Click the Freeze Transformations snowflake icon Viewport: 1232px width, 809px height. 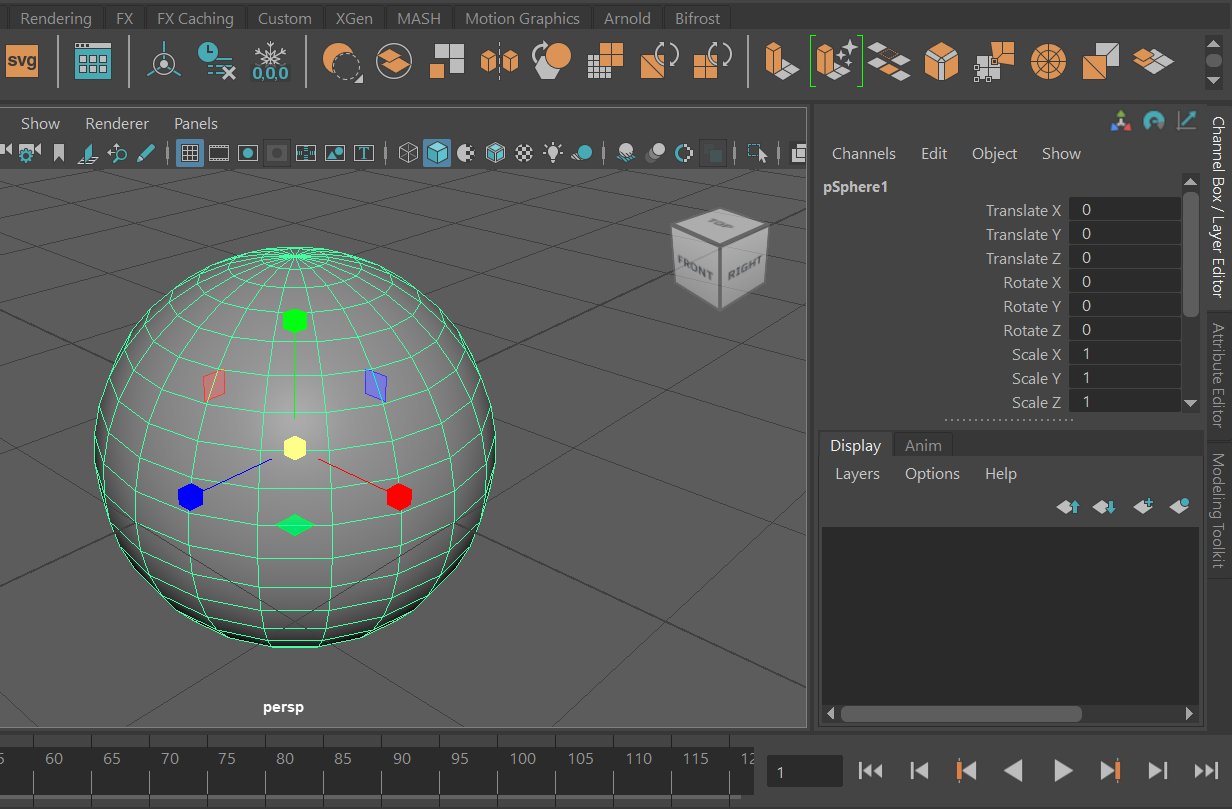(270, 61)
